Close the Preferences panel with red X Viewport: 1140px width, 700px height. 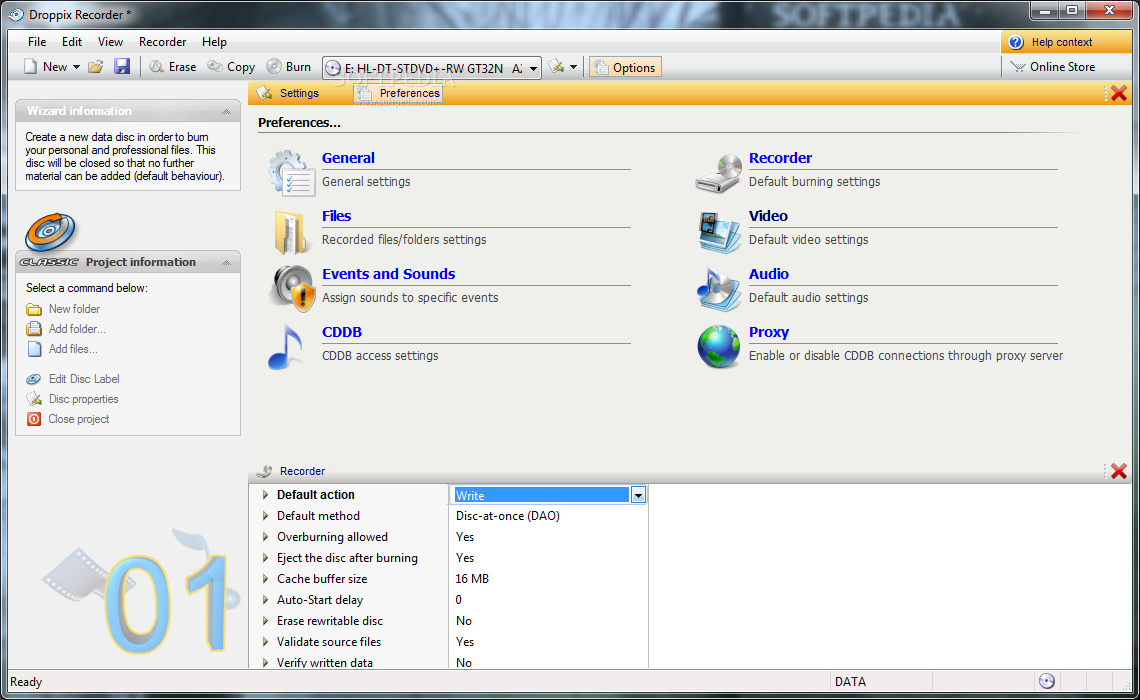pyautogui.click(x=1119, y=93)
